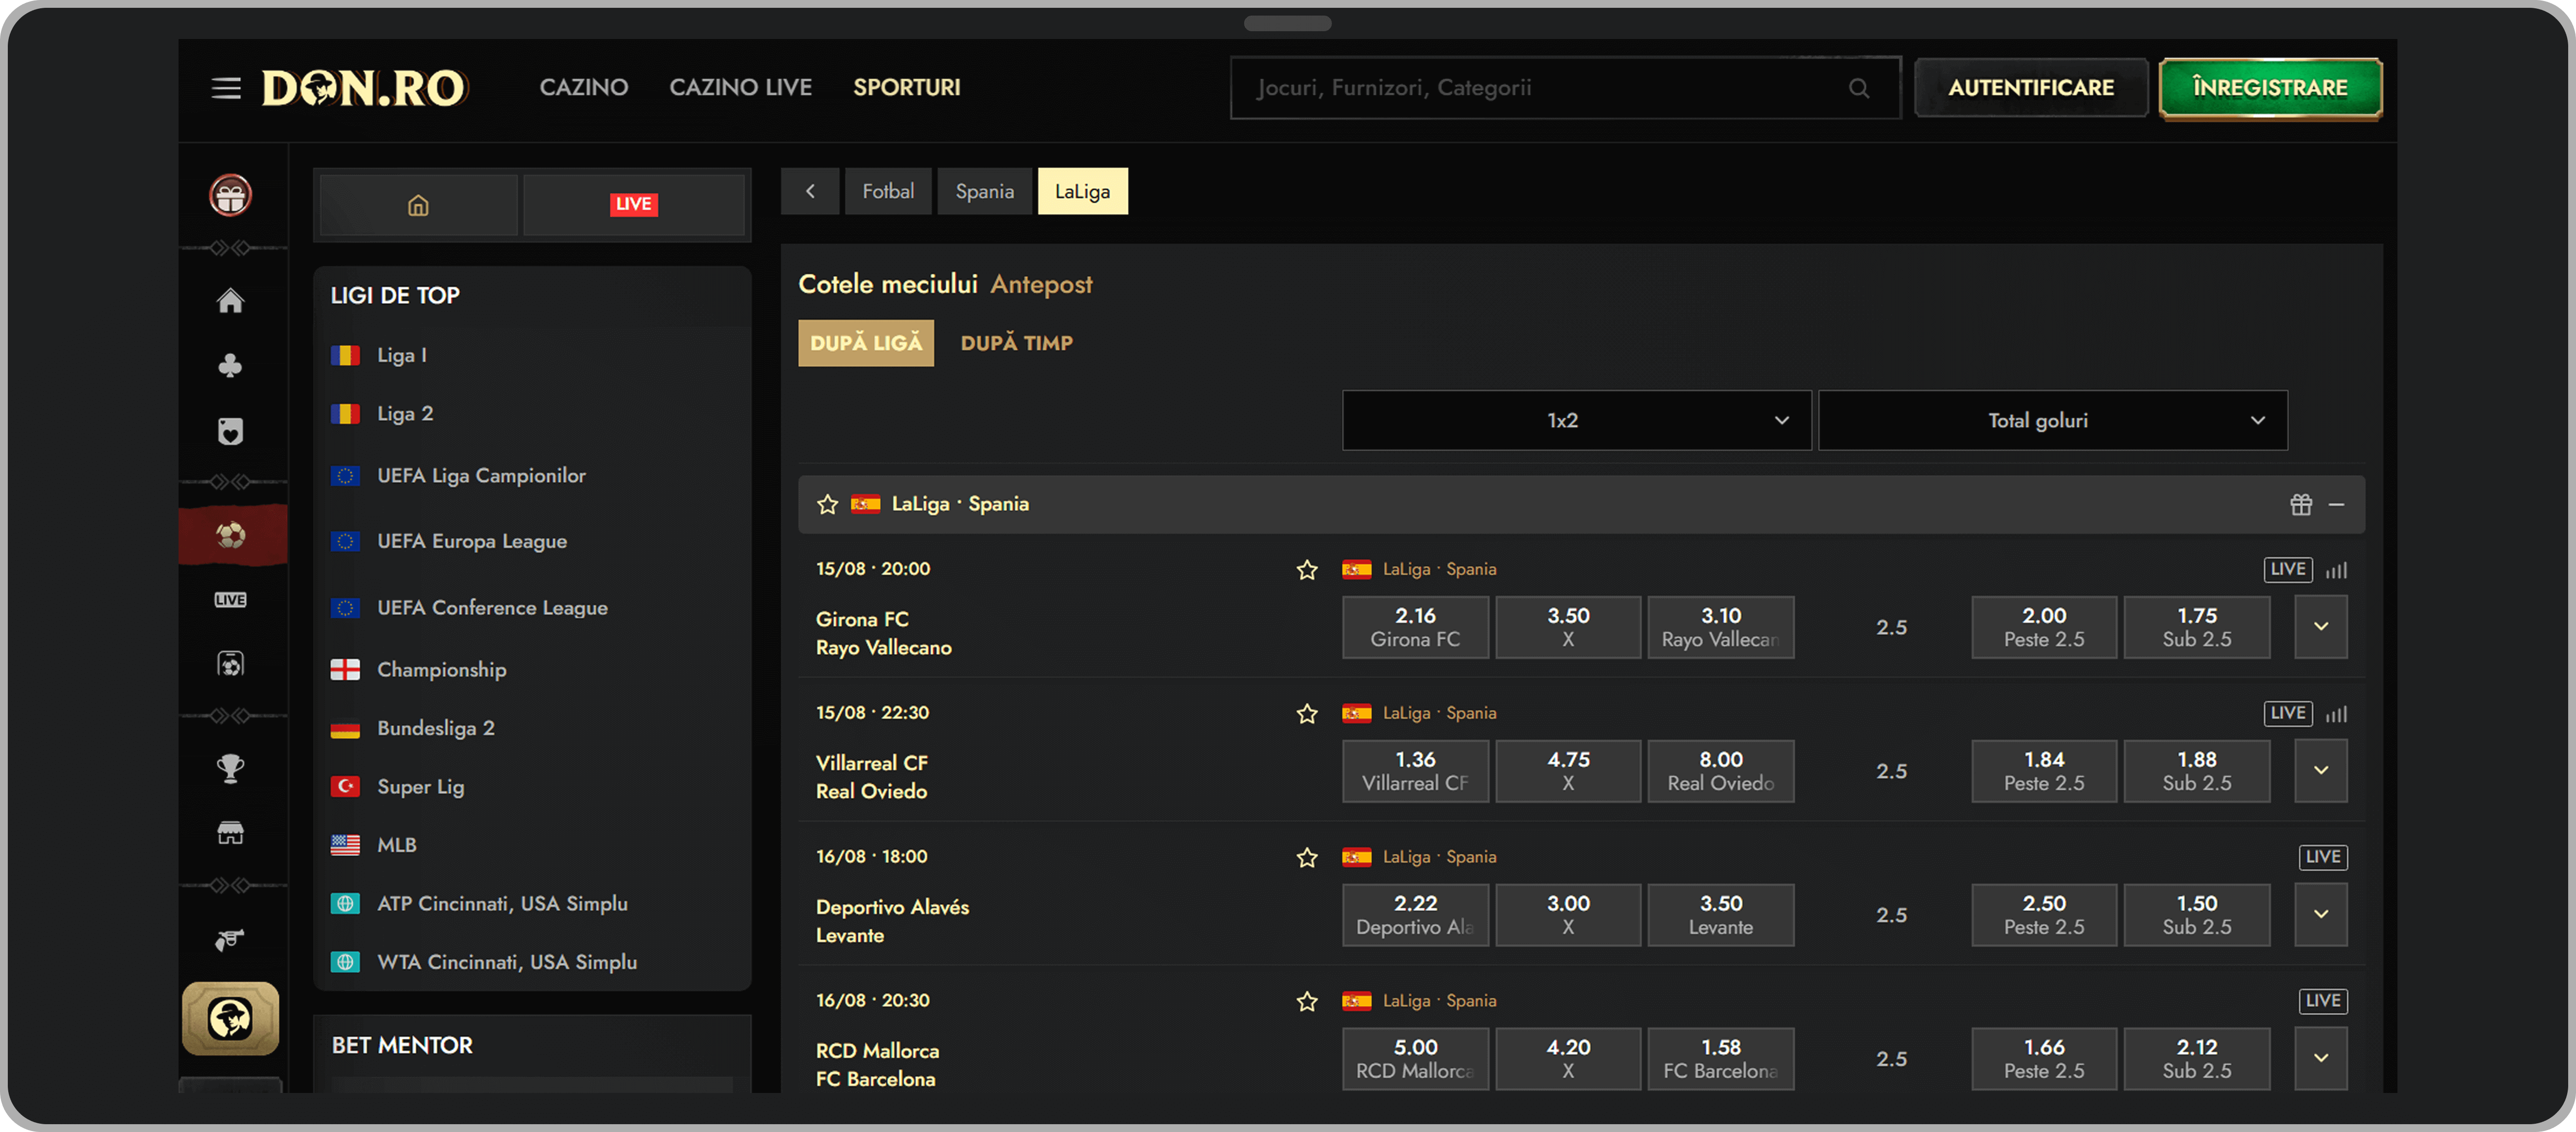
Task: Select the DUPĂ LIGĂ tab
Action: (x=865, y=343)
